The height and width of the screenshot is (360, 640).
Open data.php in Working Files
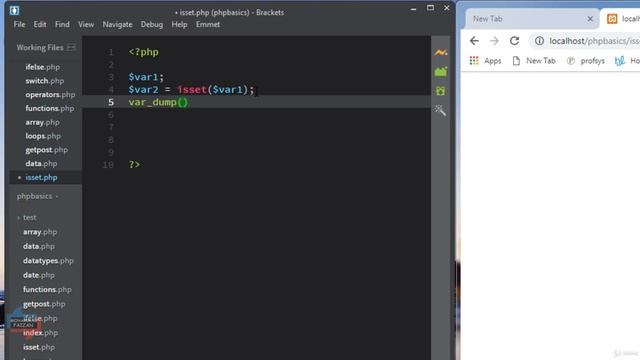click(41, 164)
